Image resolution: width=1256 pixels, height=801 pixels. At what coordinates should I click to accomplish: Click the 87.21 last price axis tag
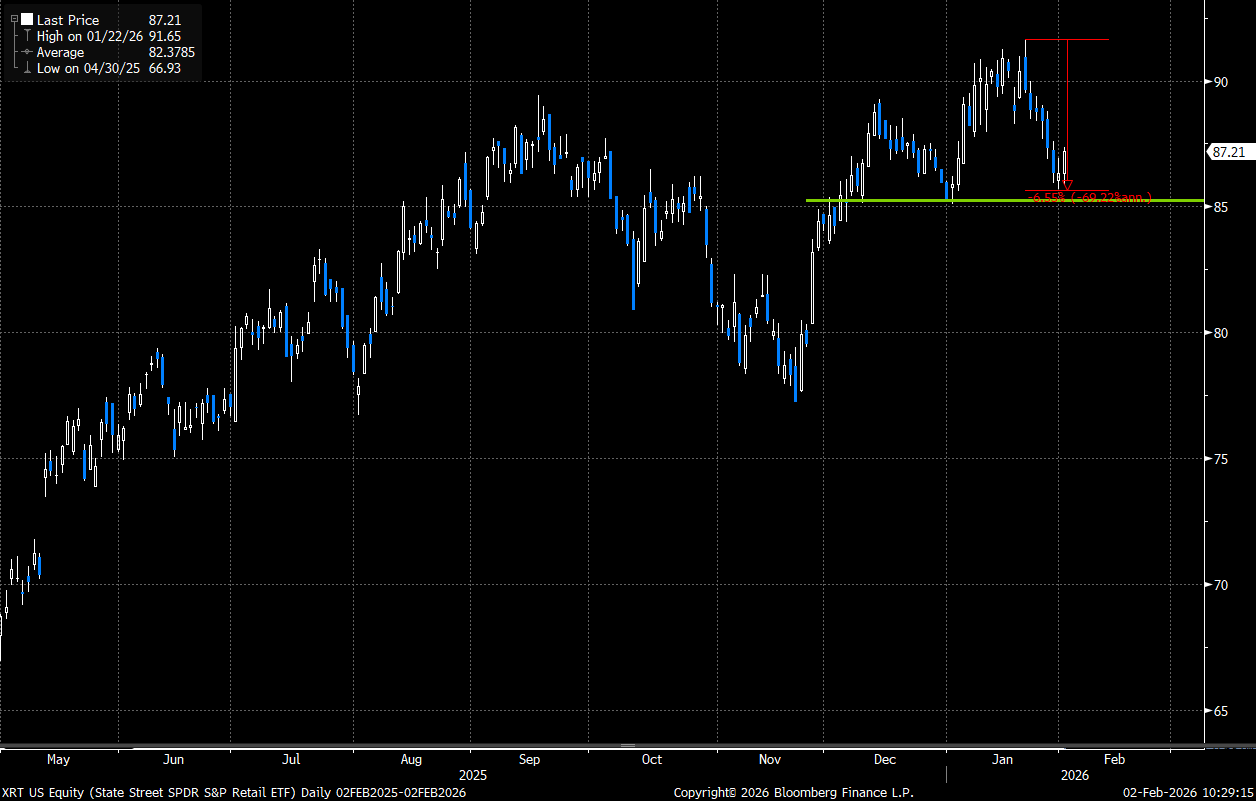pyautogui.click(x=1227, y=152)
